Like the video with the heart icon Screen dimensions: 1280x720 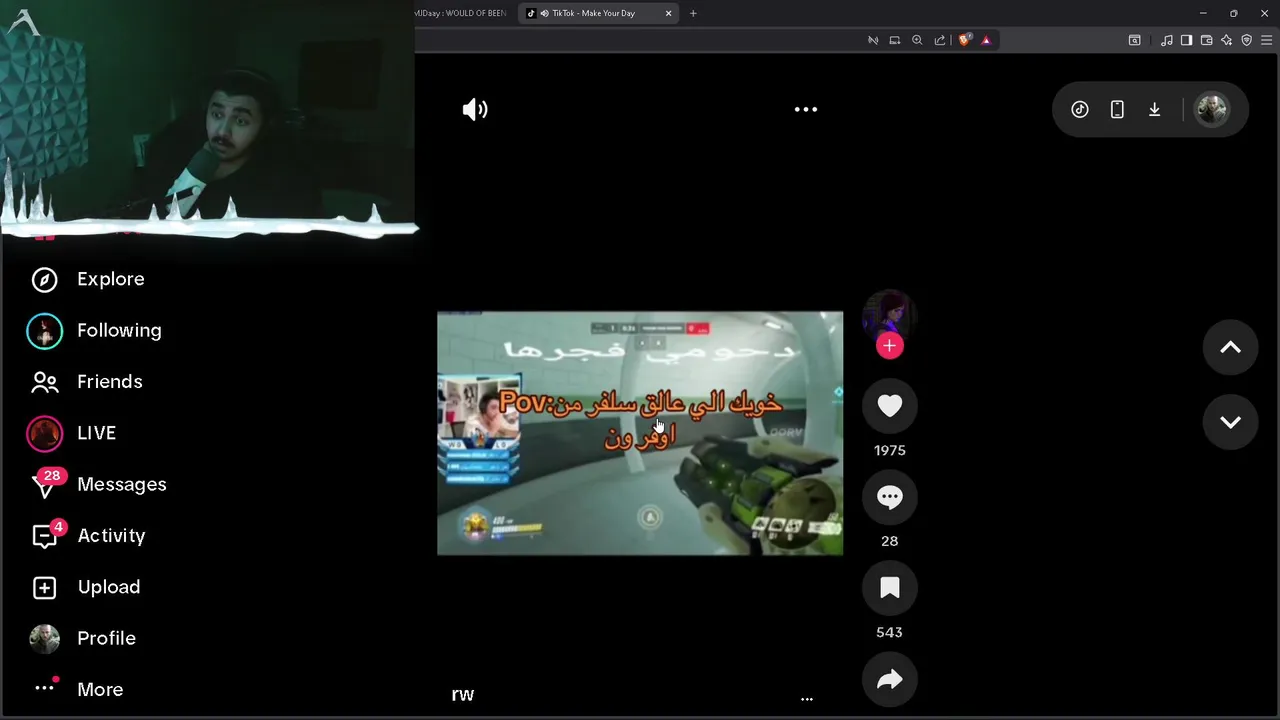click(x=889, y=405)
